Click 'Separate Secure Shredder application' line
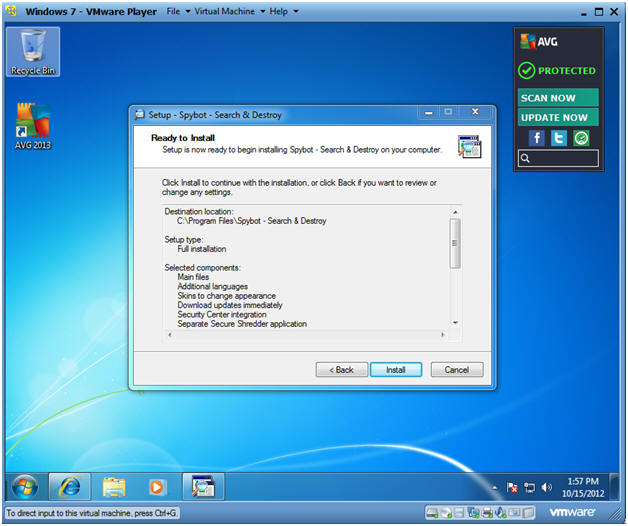This screenshot has height=526, width=628. (x=242, y=324)
